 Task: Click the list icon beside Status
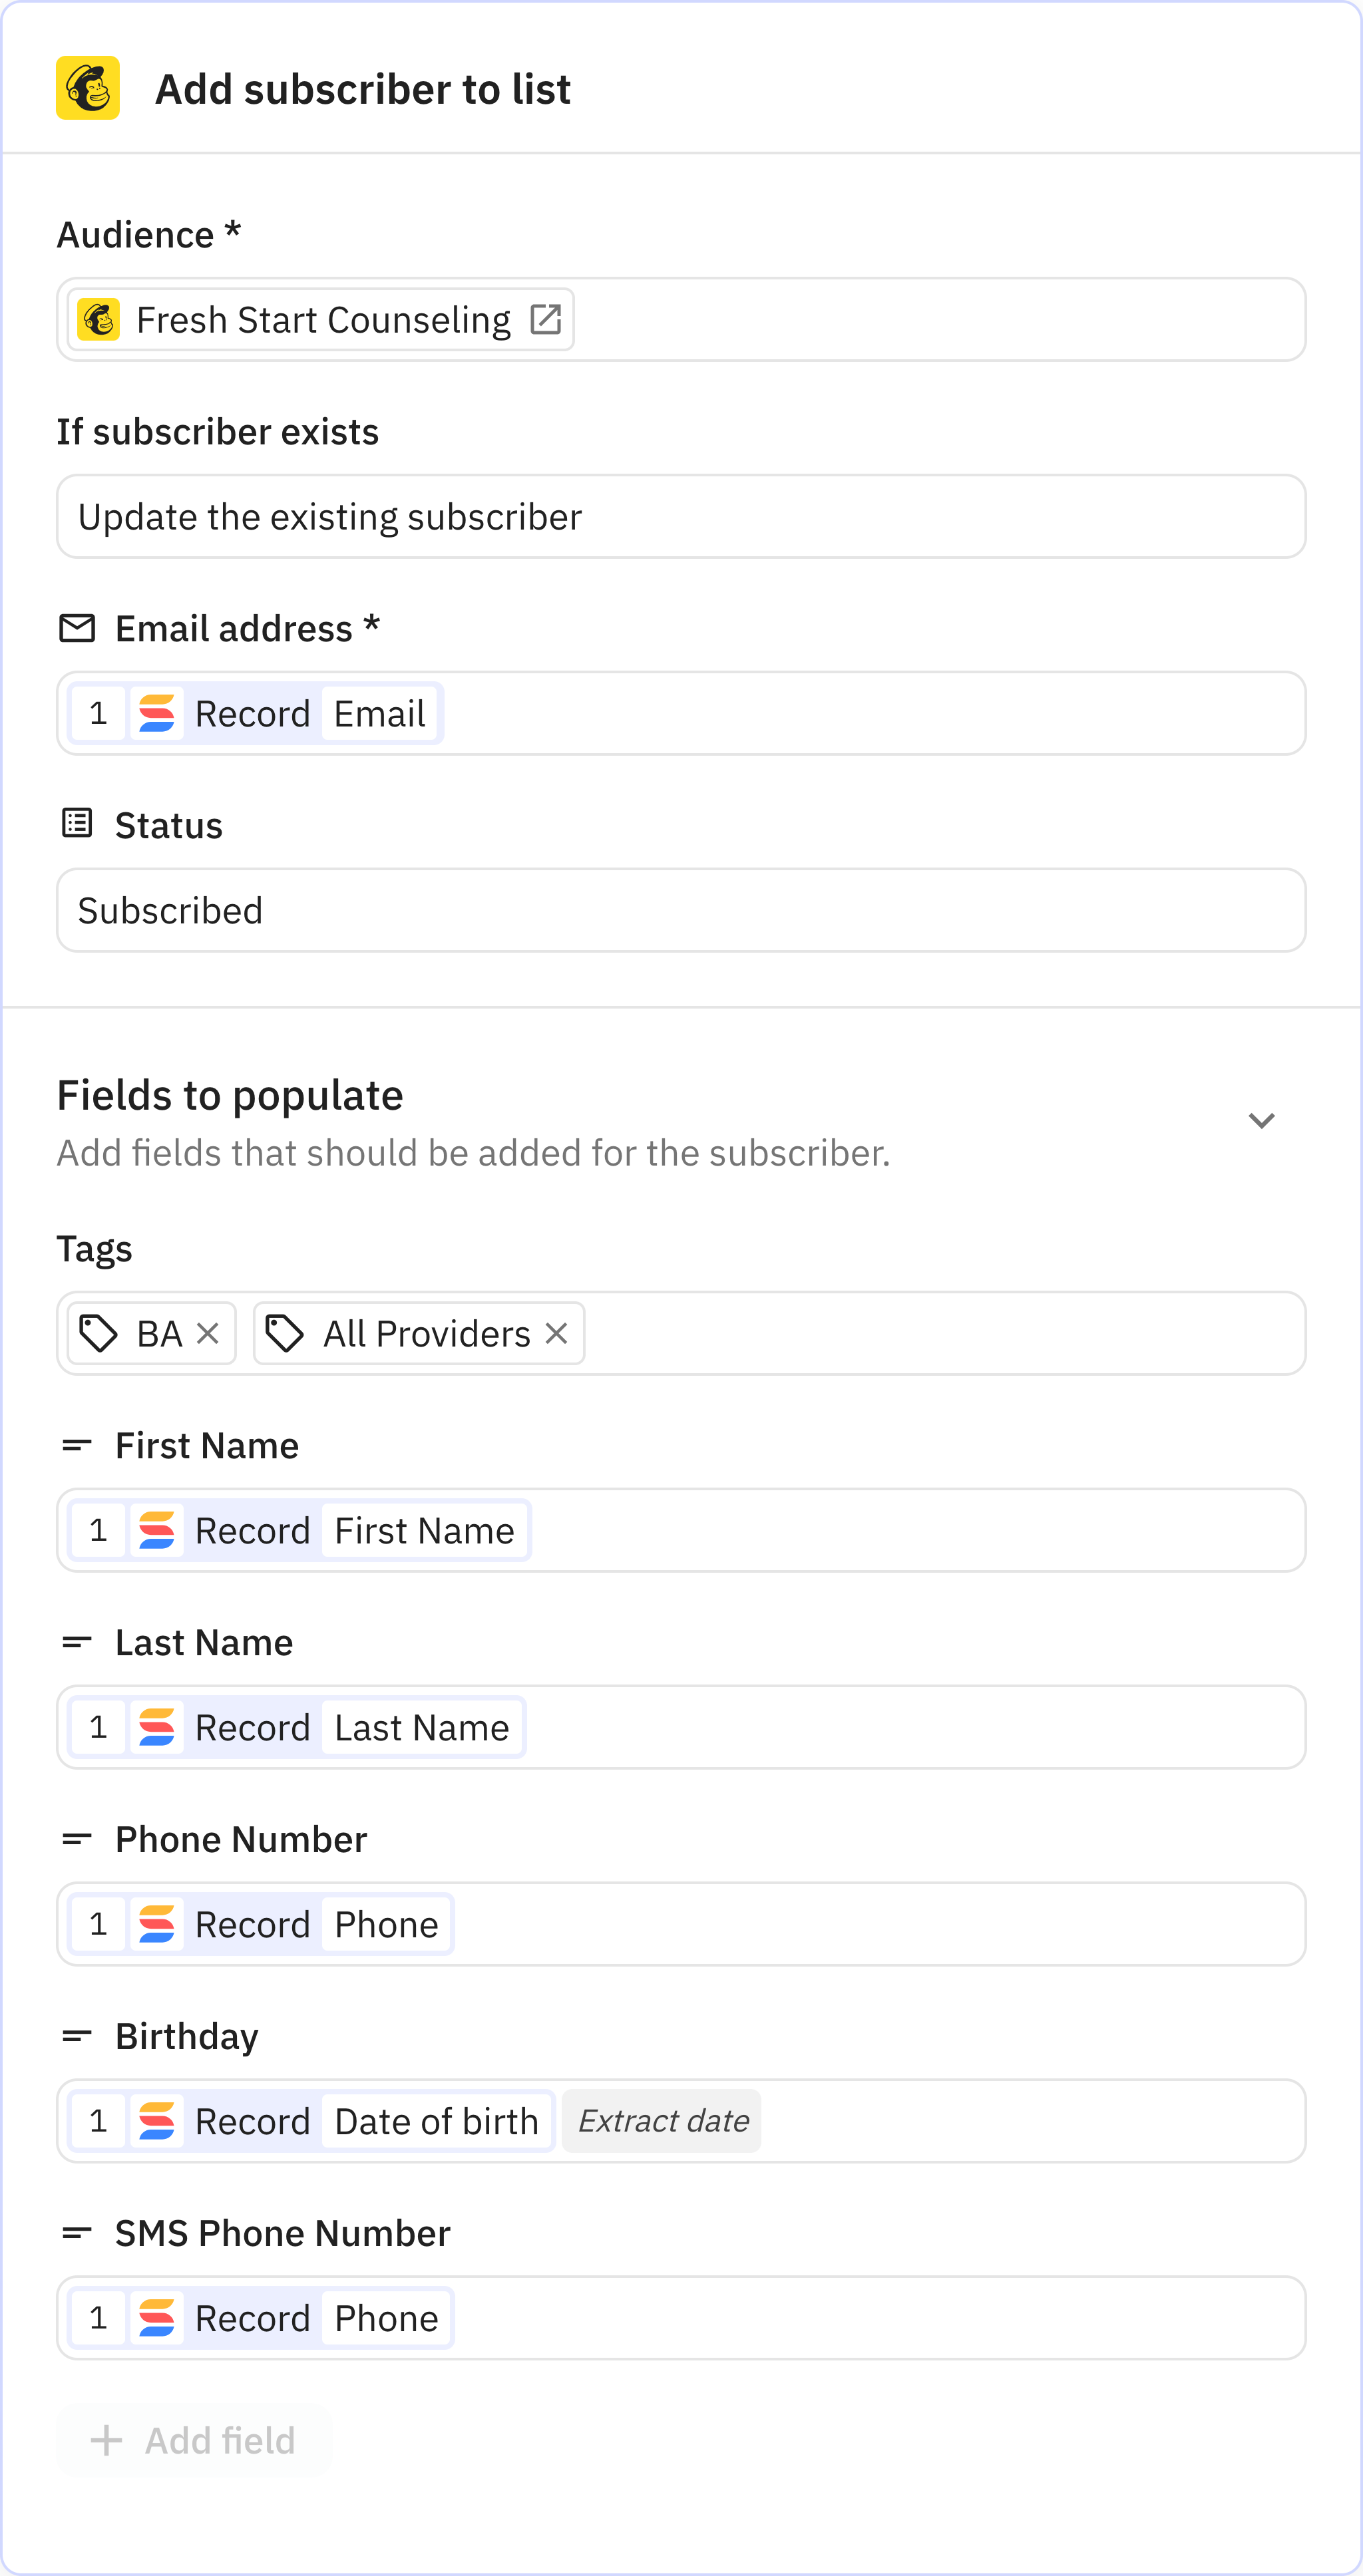[77, 824]
